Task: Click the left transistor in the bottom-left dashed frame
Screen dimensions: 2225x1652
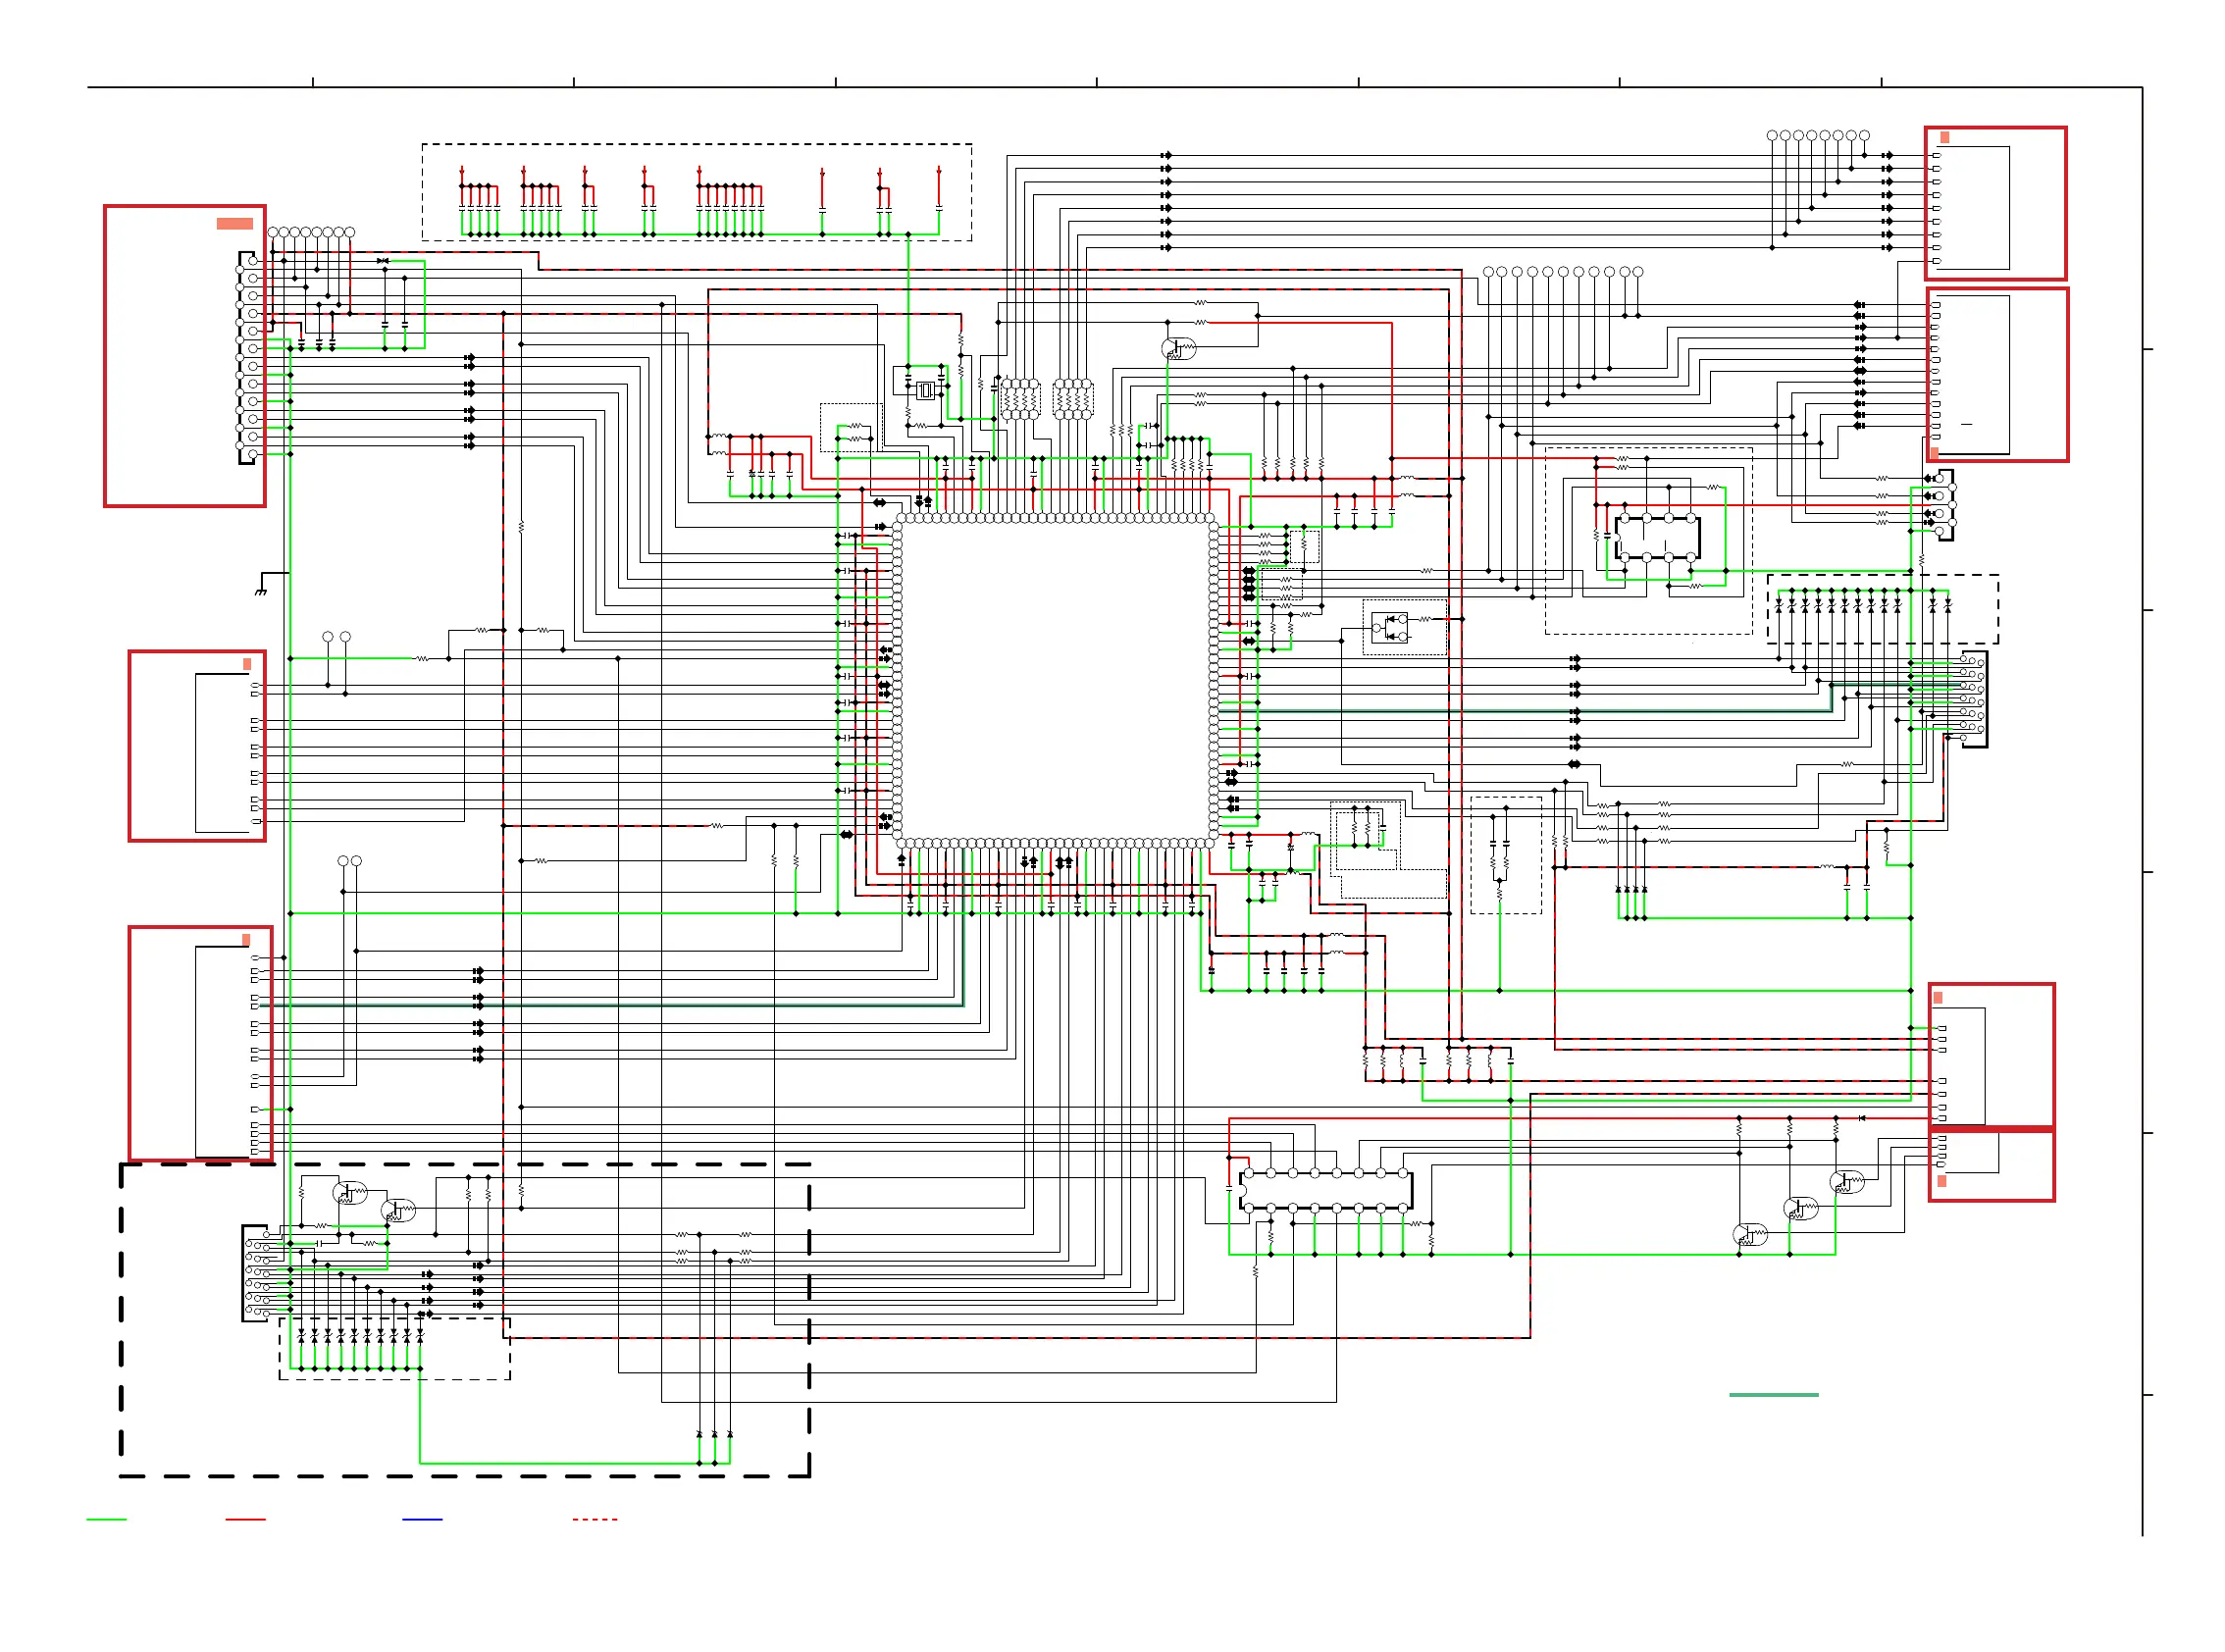Action: pos(350,1193)
